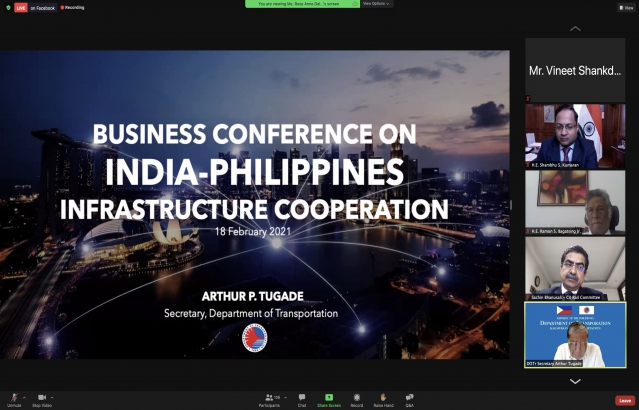Image resolution: width=639 pixels, height=410 pixels.
Task: Open the Q&A window
Action: pos(409,397)
